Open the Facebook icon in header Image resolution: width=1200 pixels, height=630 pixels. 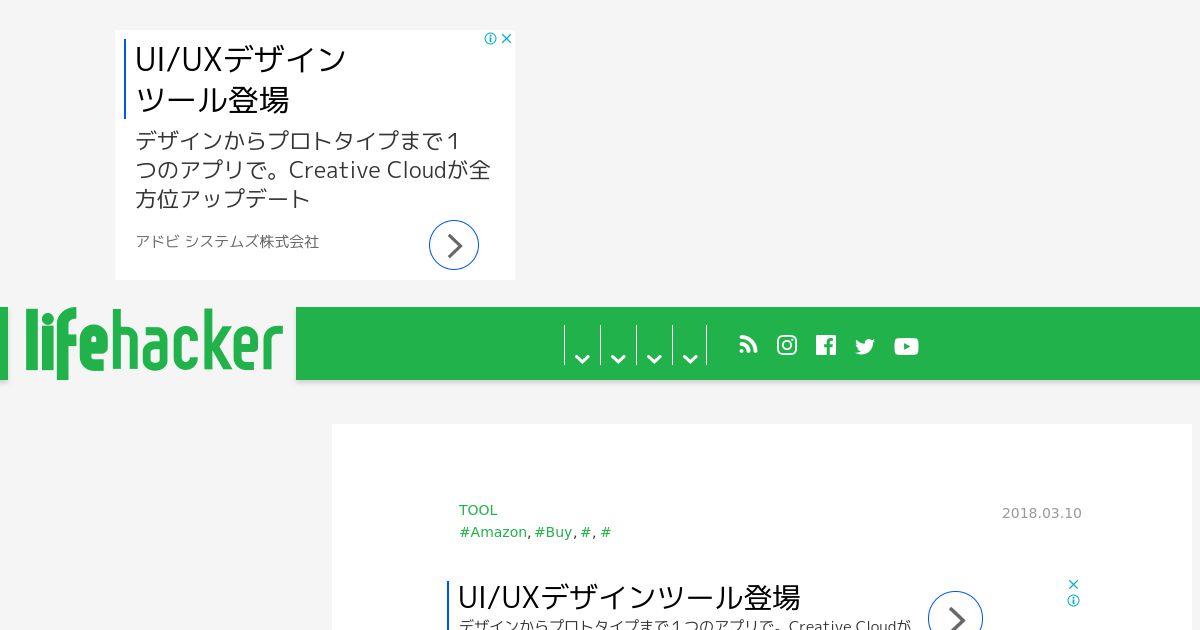pos(826,345)
